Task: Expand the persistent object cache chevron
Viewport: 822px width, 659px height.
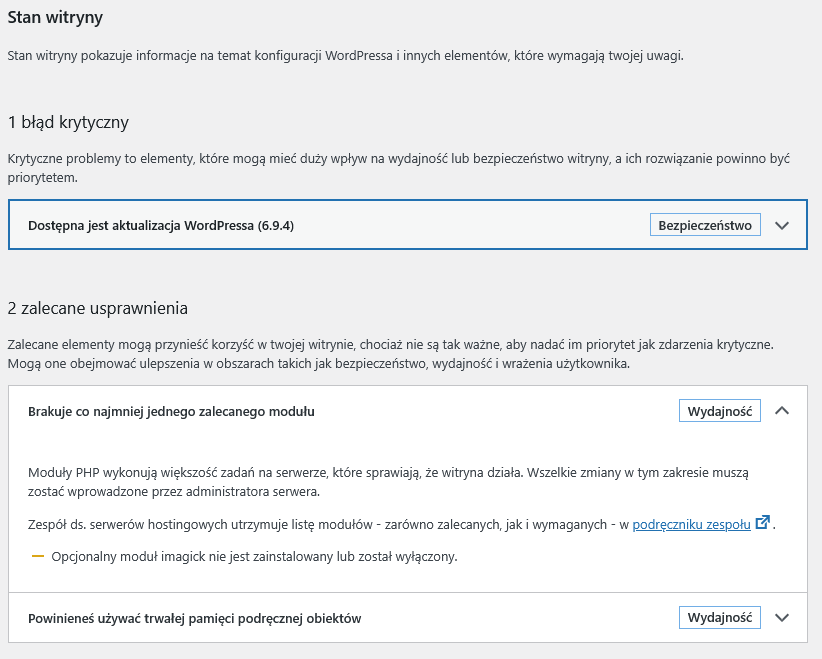Action: click(x=782, y=618)
